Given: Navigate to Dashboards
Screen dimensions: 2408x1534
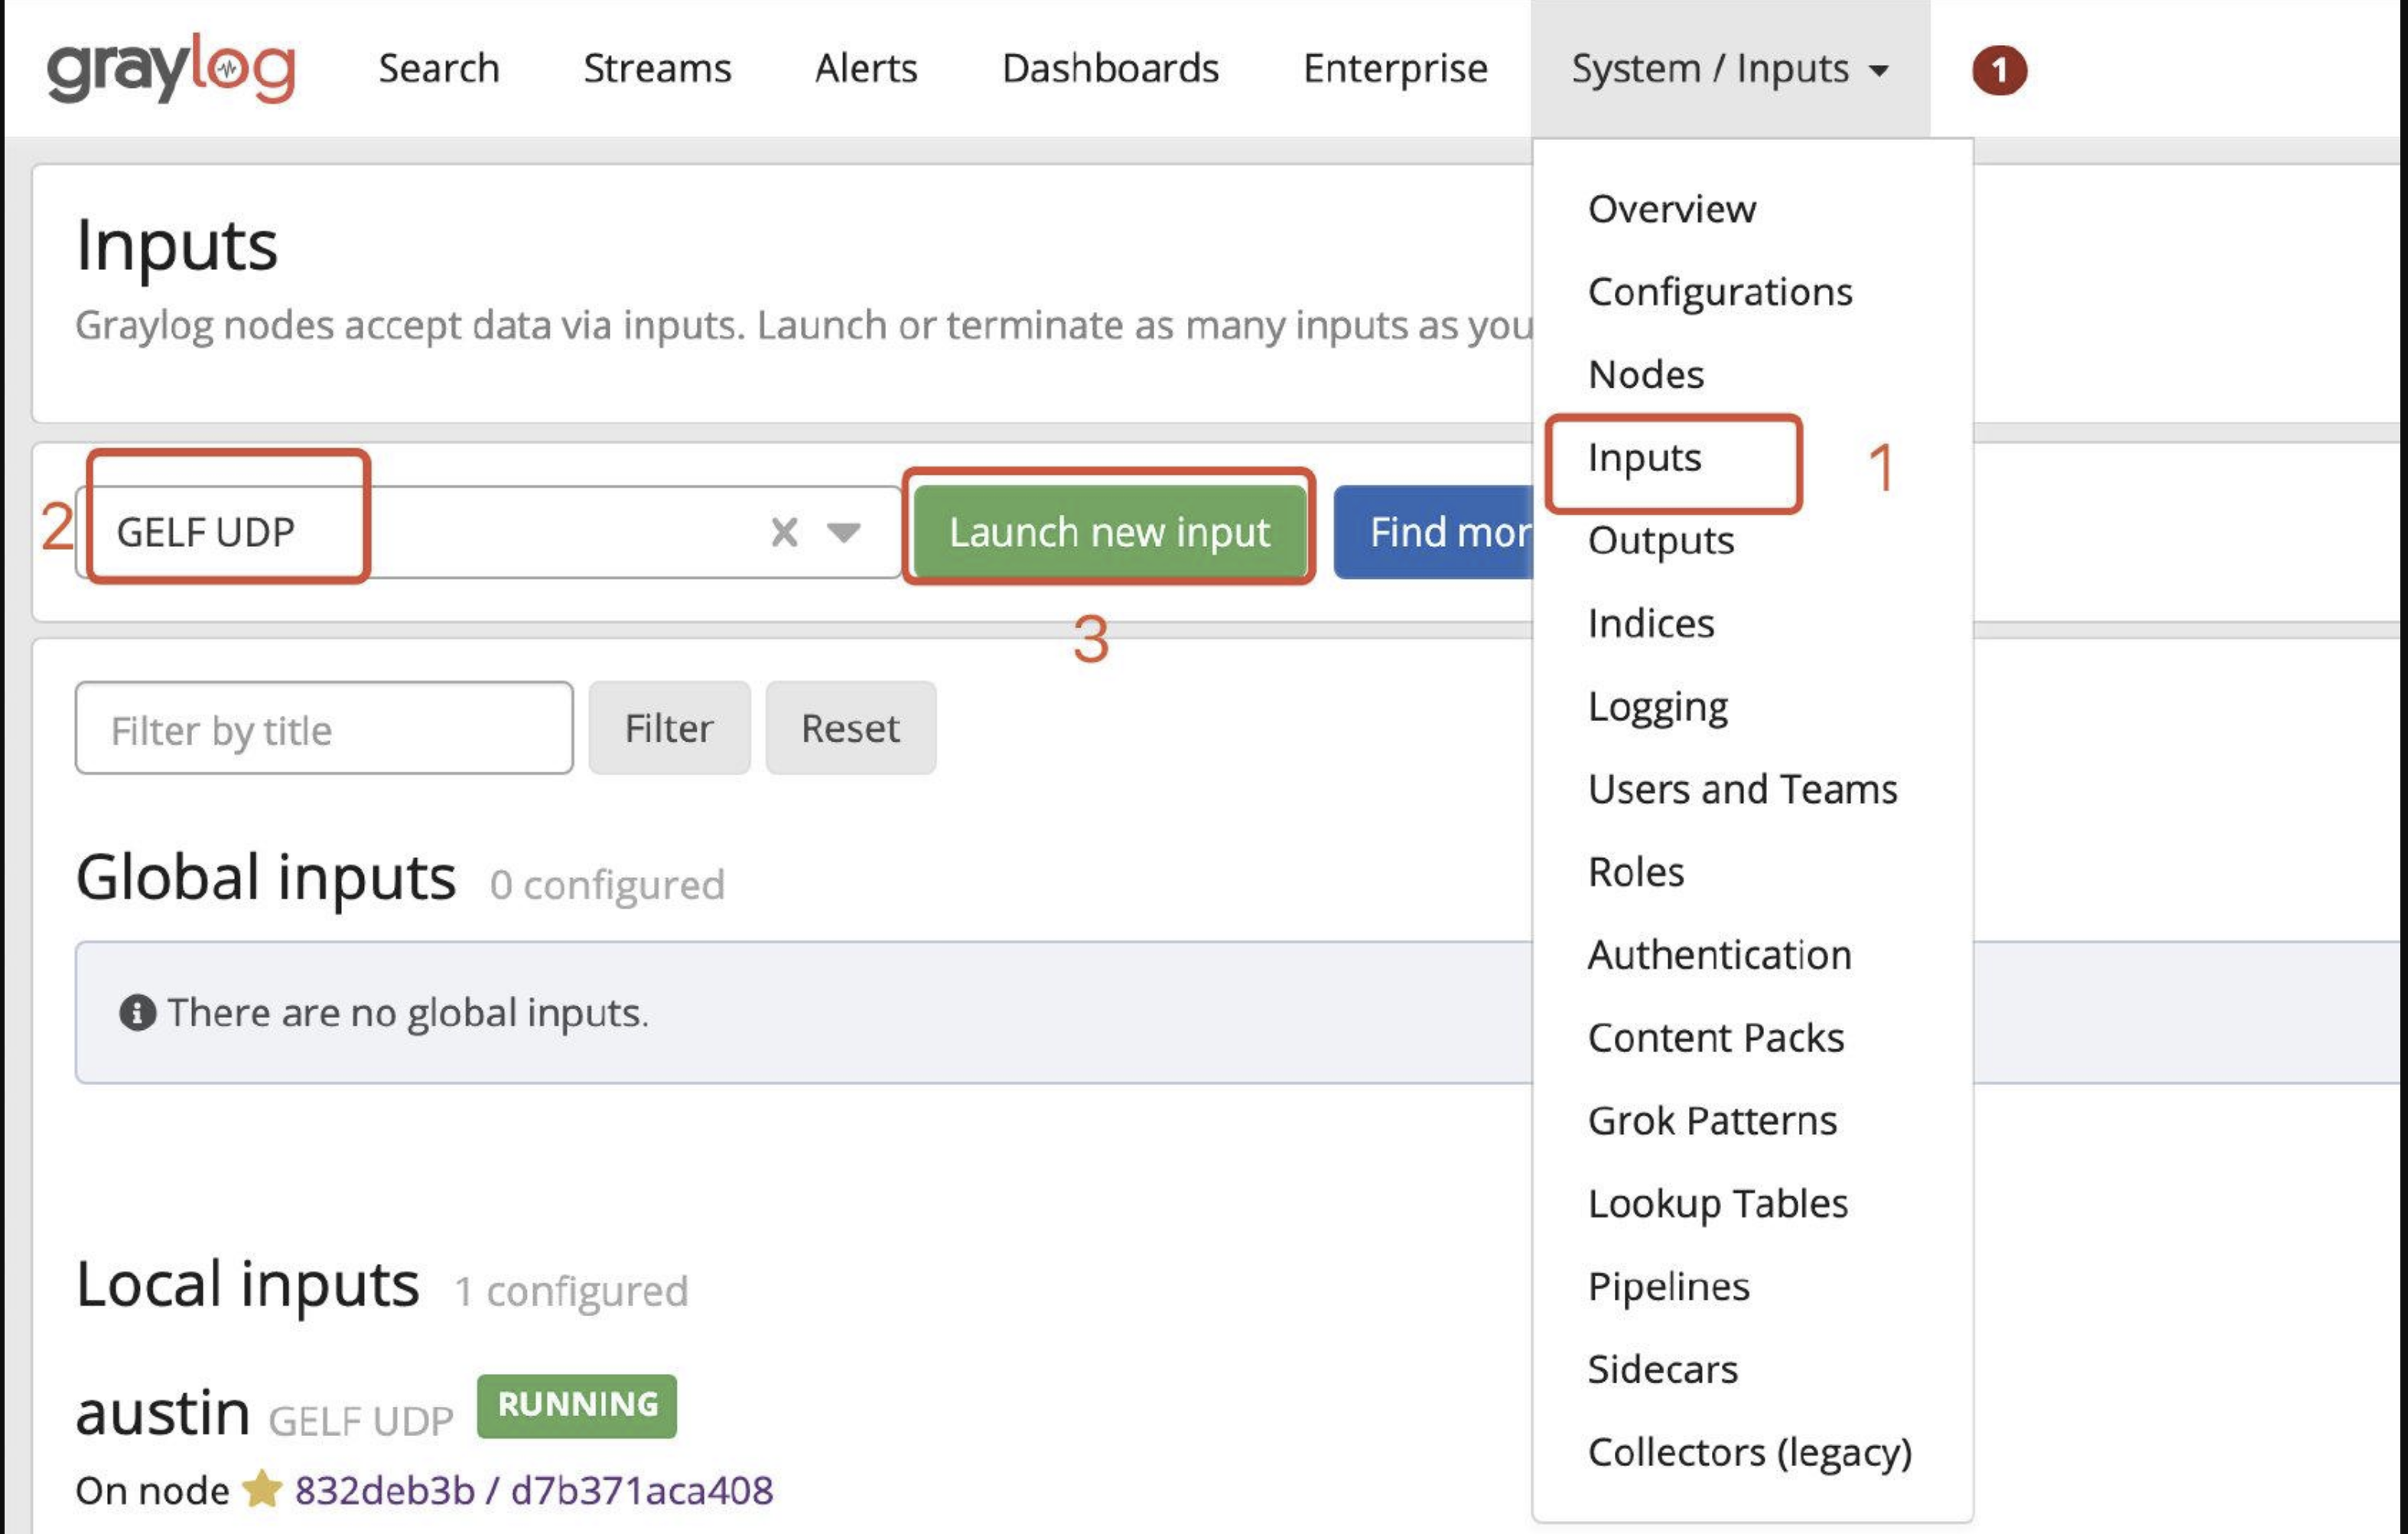Looking at the screenshot, I should pyautogui.click(x=1110, y=68).
